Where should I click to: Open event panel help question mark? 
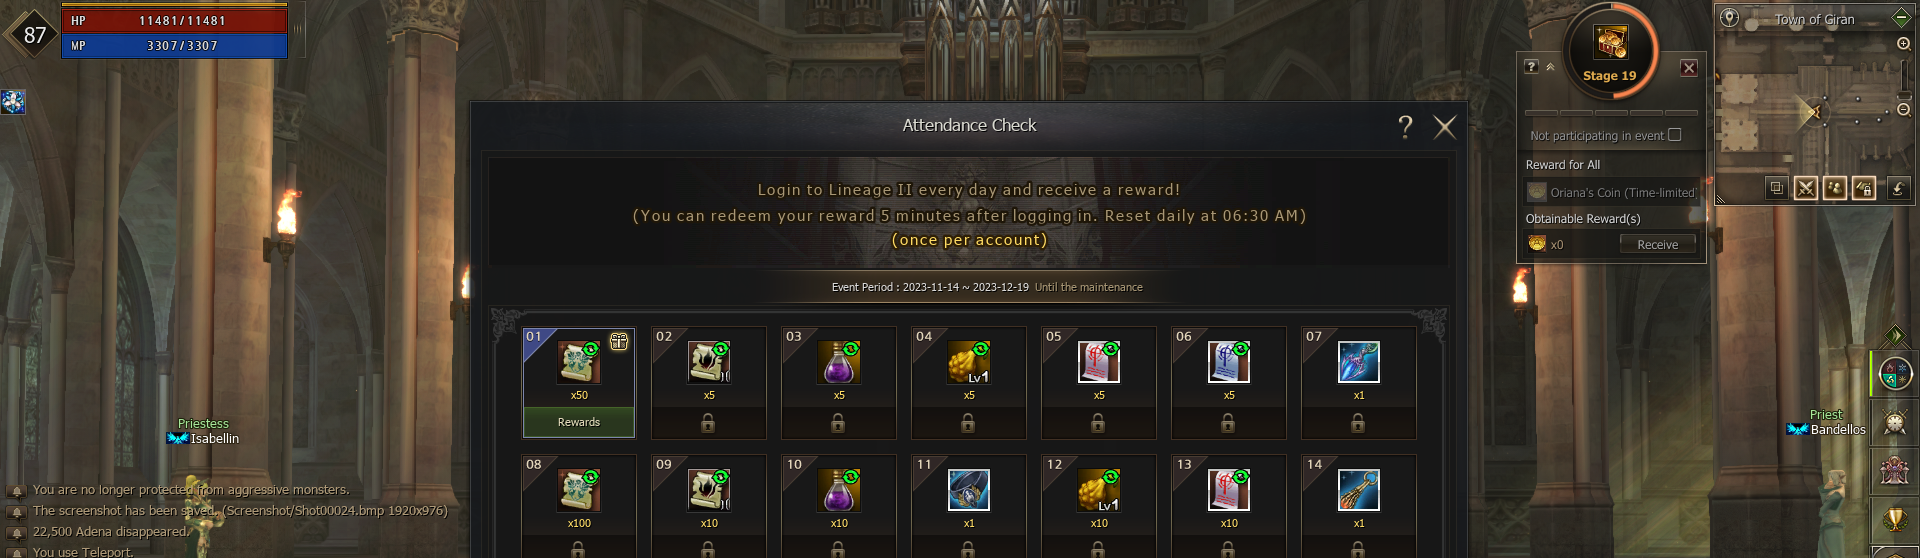click(1531, 66)
